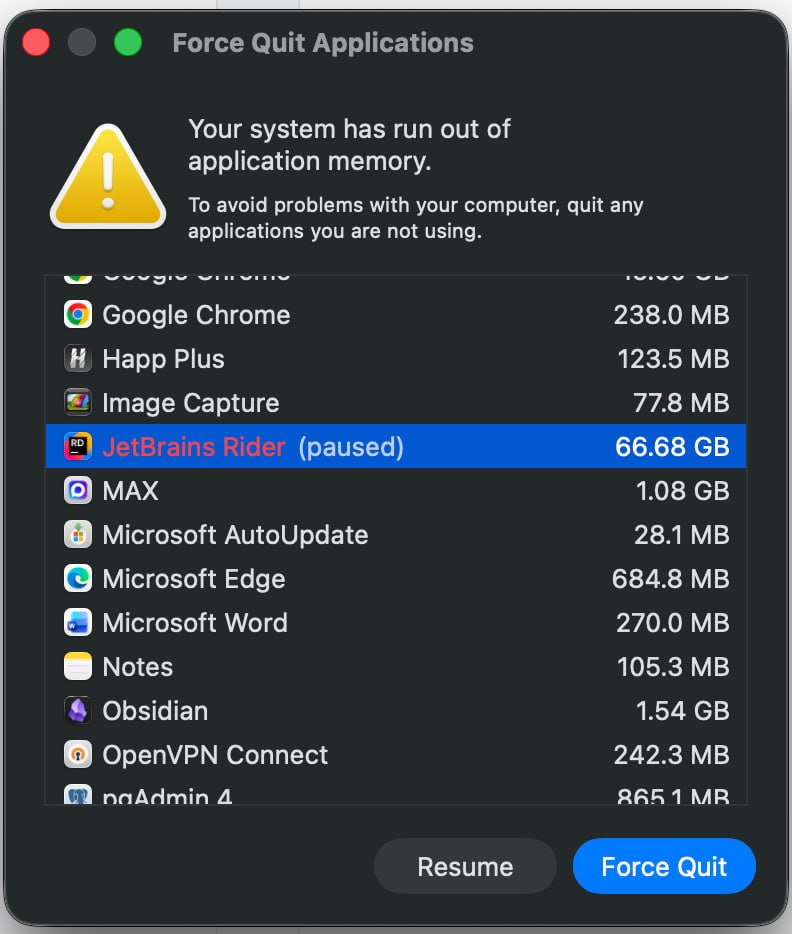Click the Obsidian crystal icon
The height and width of the screenshot is (934, 792).
(x=78, y=711)
